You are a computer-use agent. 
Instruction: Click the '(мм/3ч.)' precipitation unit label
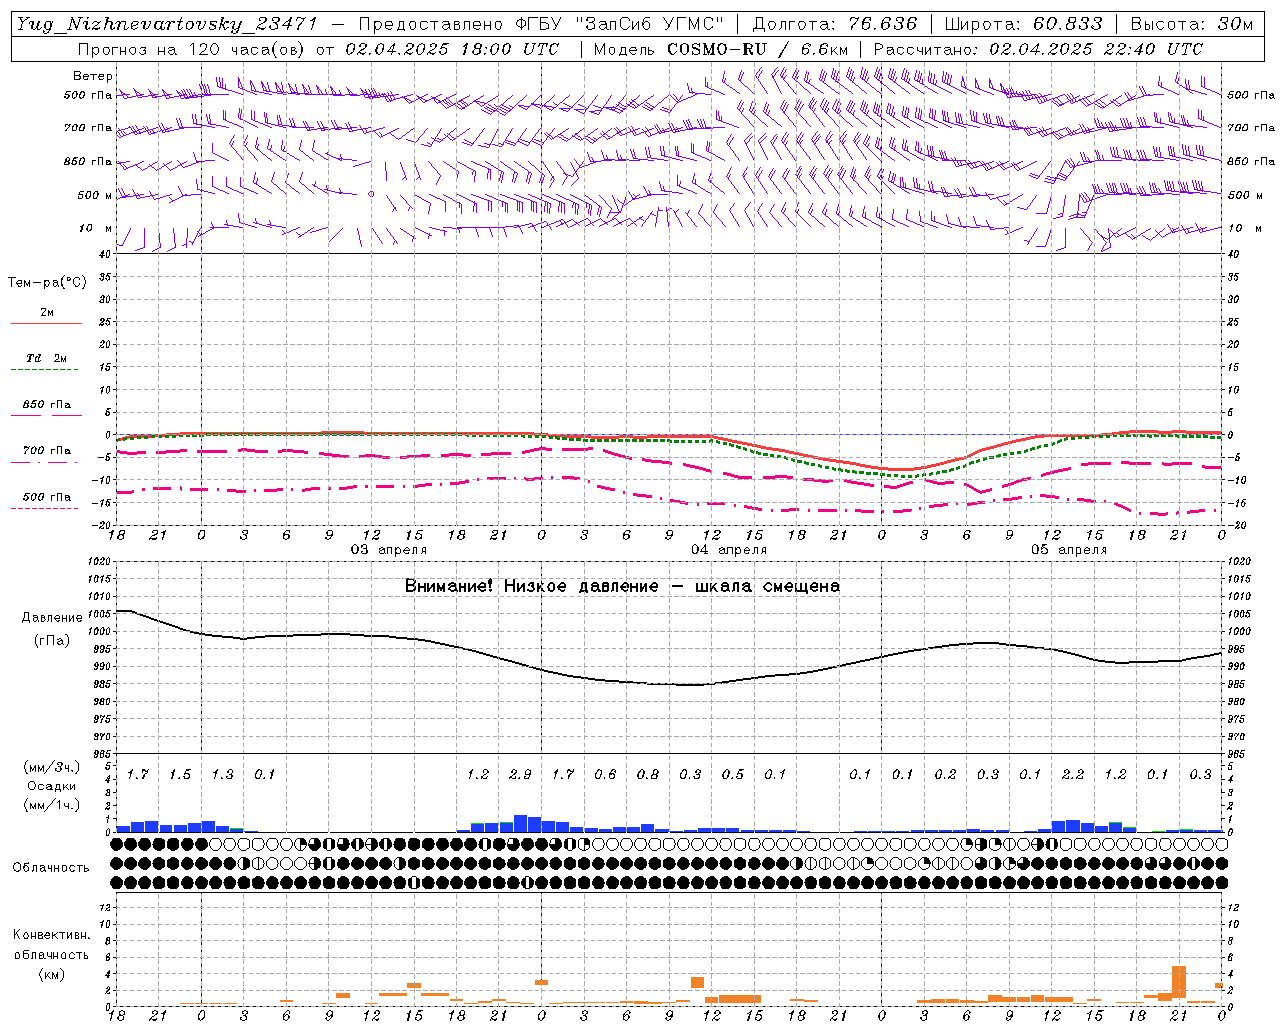point(52,767)
